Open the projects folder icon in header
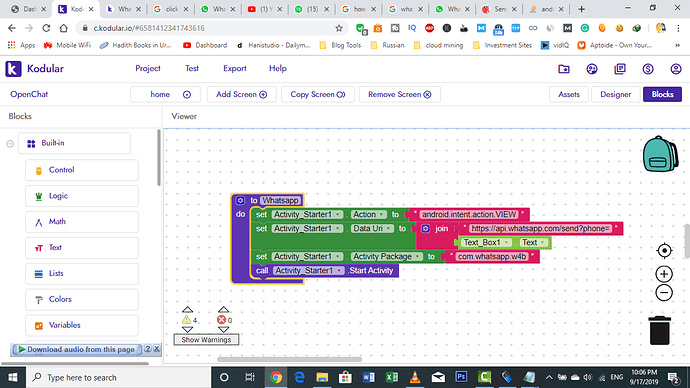Screen dimensions: 690x388 (x=564, y=69)
